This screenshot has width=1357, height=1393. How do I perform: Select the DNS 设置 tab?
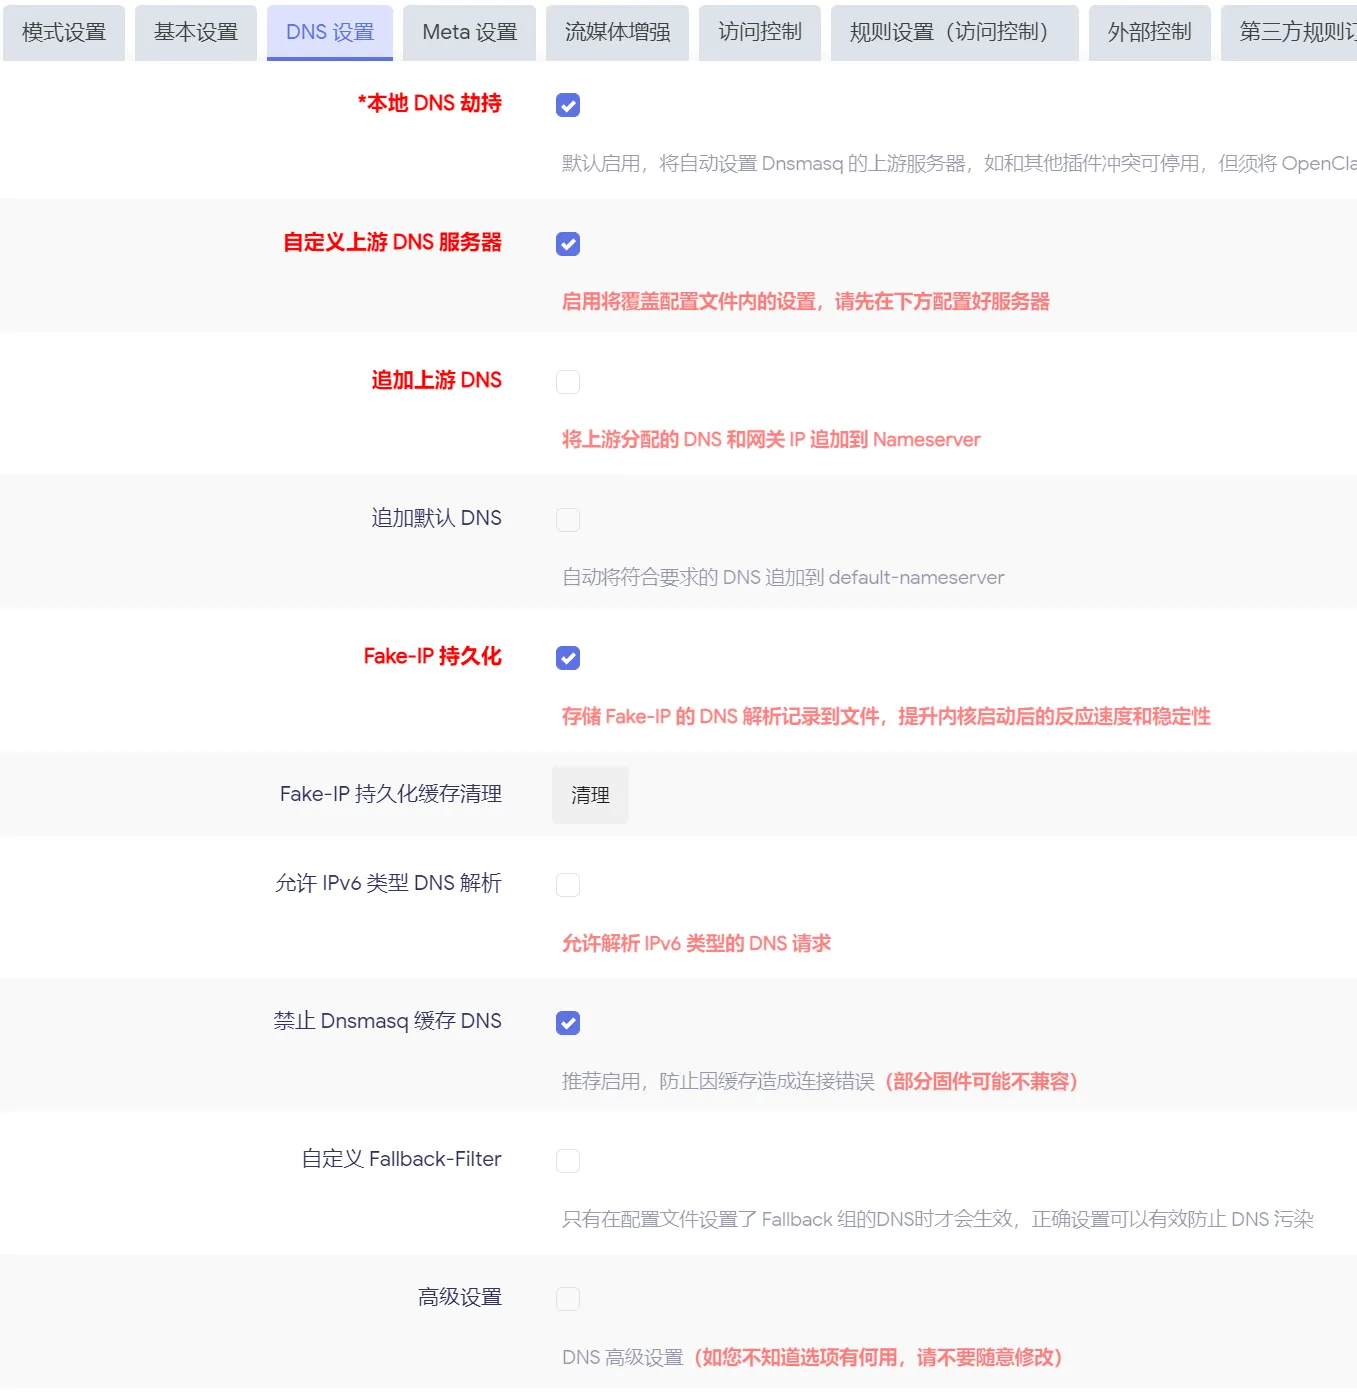pos(330,32)
